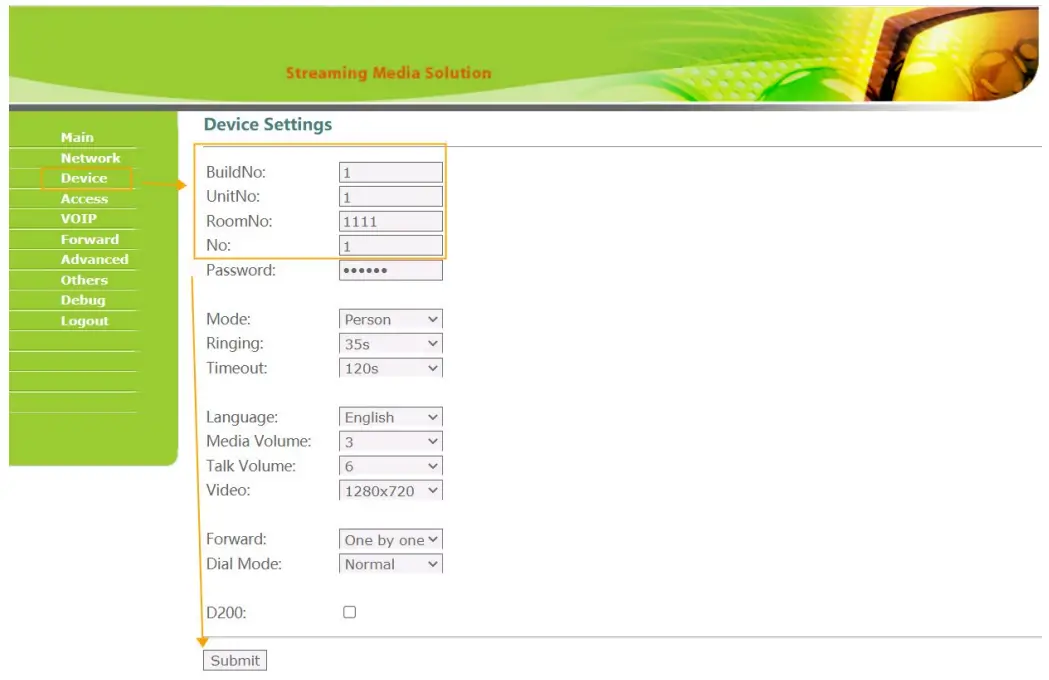The image size is (1049, 680).
Task: Open the Forward page from sidebar
Action: [x=90, y=239]
